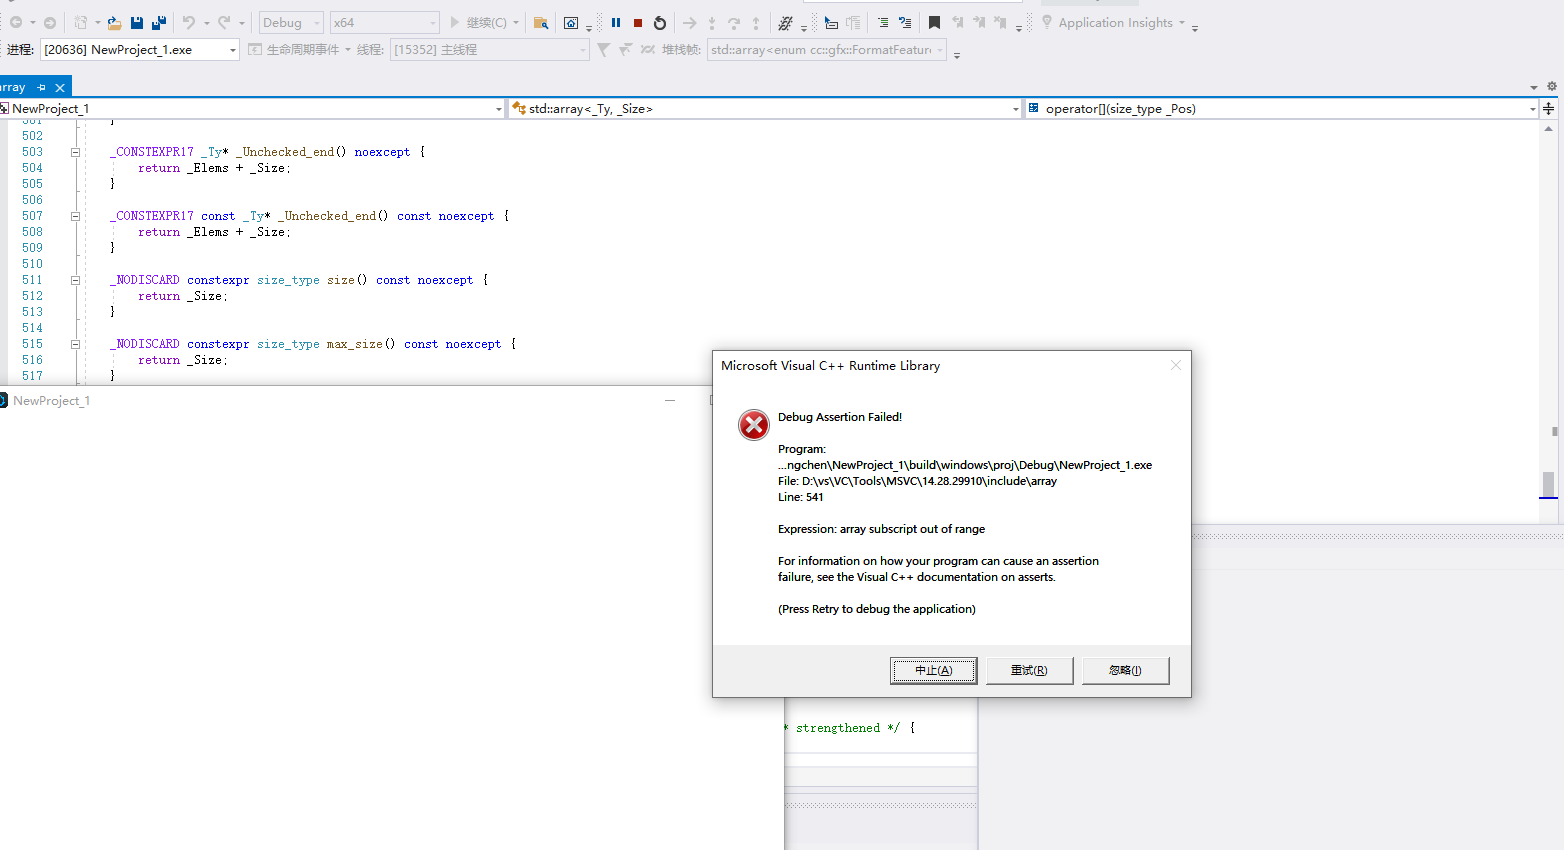Screen dimensions: 1564x850
Task: Collapse the size() function at line 511
Action: (x=75, y=280)
